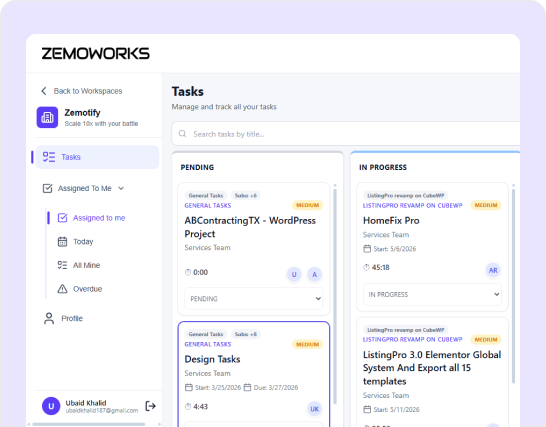Open the Design Tasks card title
Screen dimensions: 546x427
(212, 359)
